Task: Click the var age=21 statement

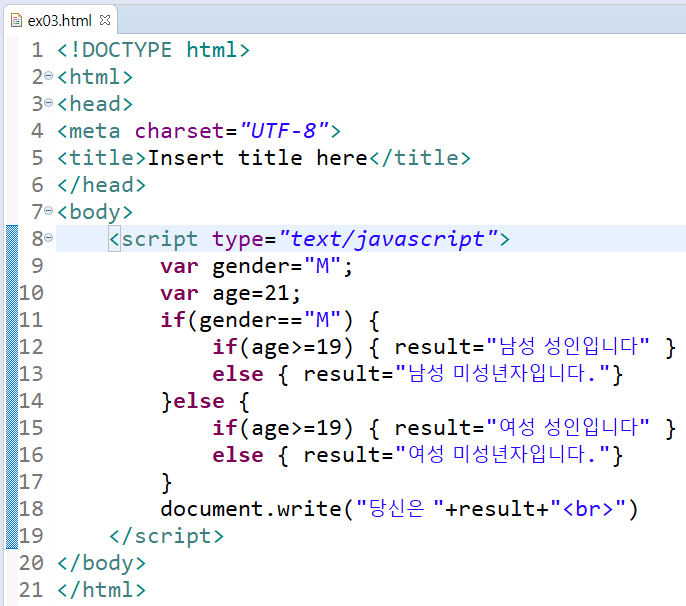Action: (231, 293)
